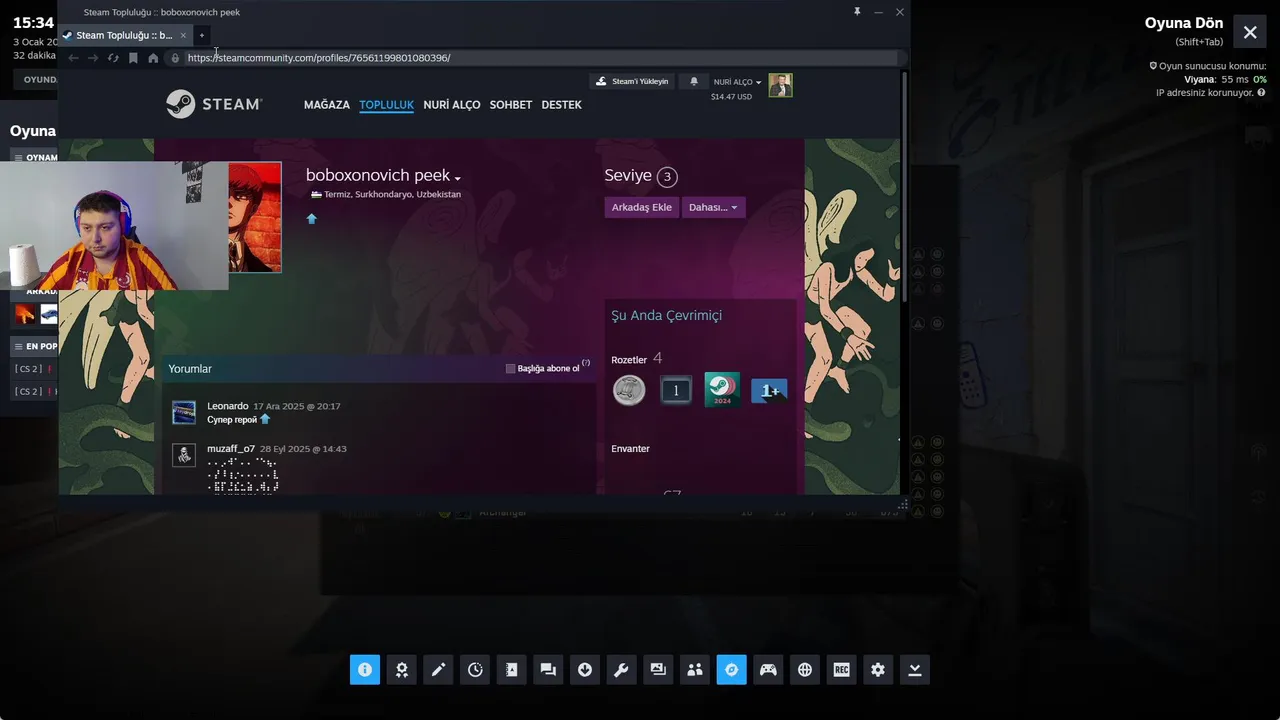Open the REC game recording icon
This screenshot has width=1280, height=720.
tap(841, 670)
